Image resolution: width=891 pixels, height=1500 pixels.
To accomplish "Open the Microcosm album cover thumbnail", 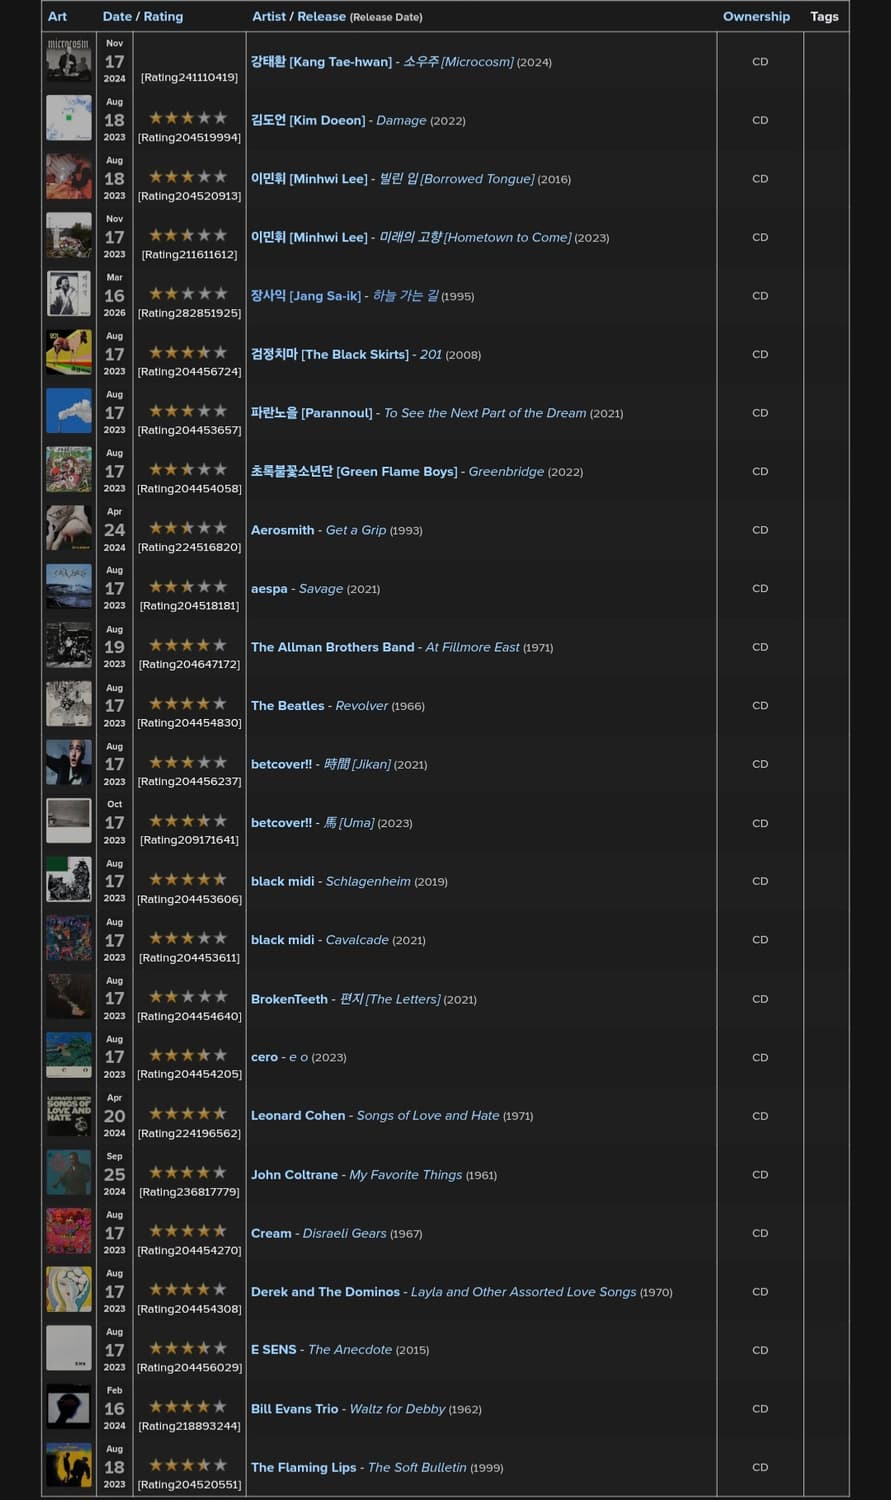I will coord(69,60).
